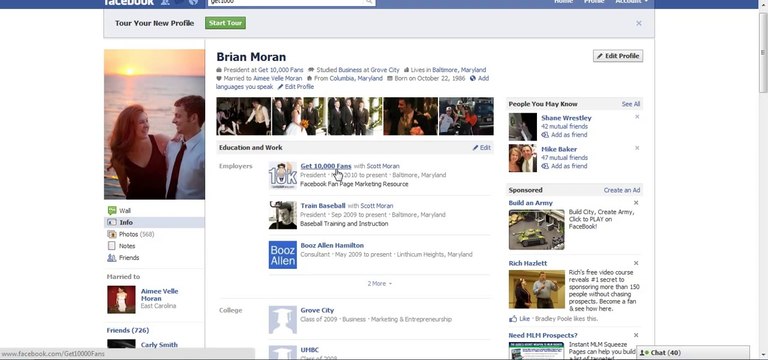Open the Rich Hazlett ad title
The width and height of the screenshot is (768, 360).
point(528,263)
